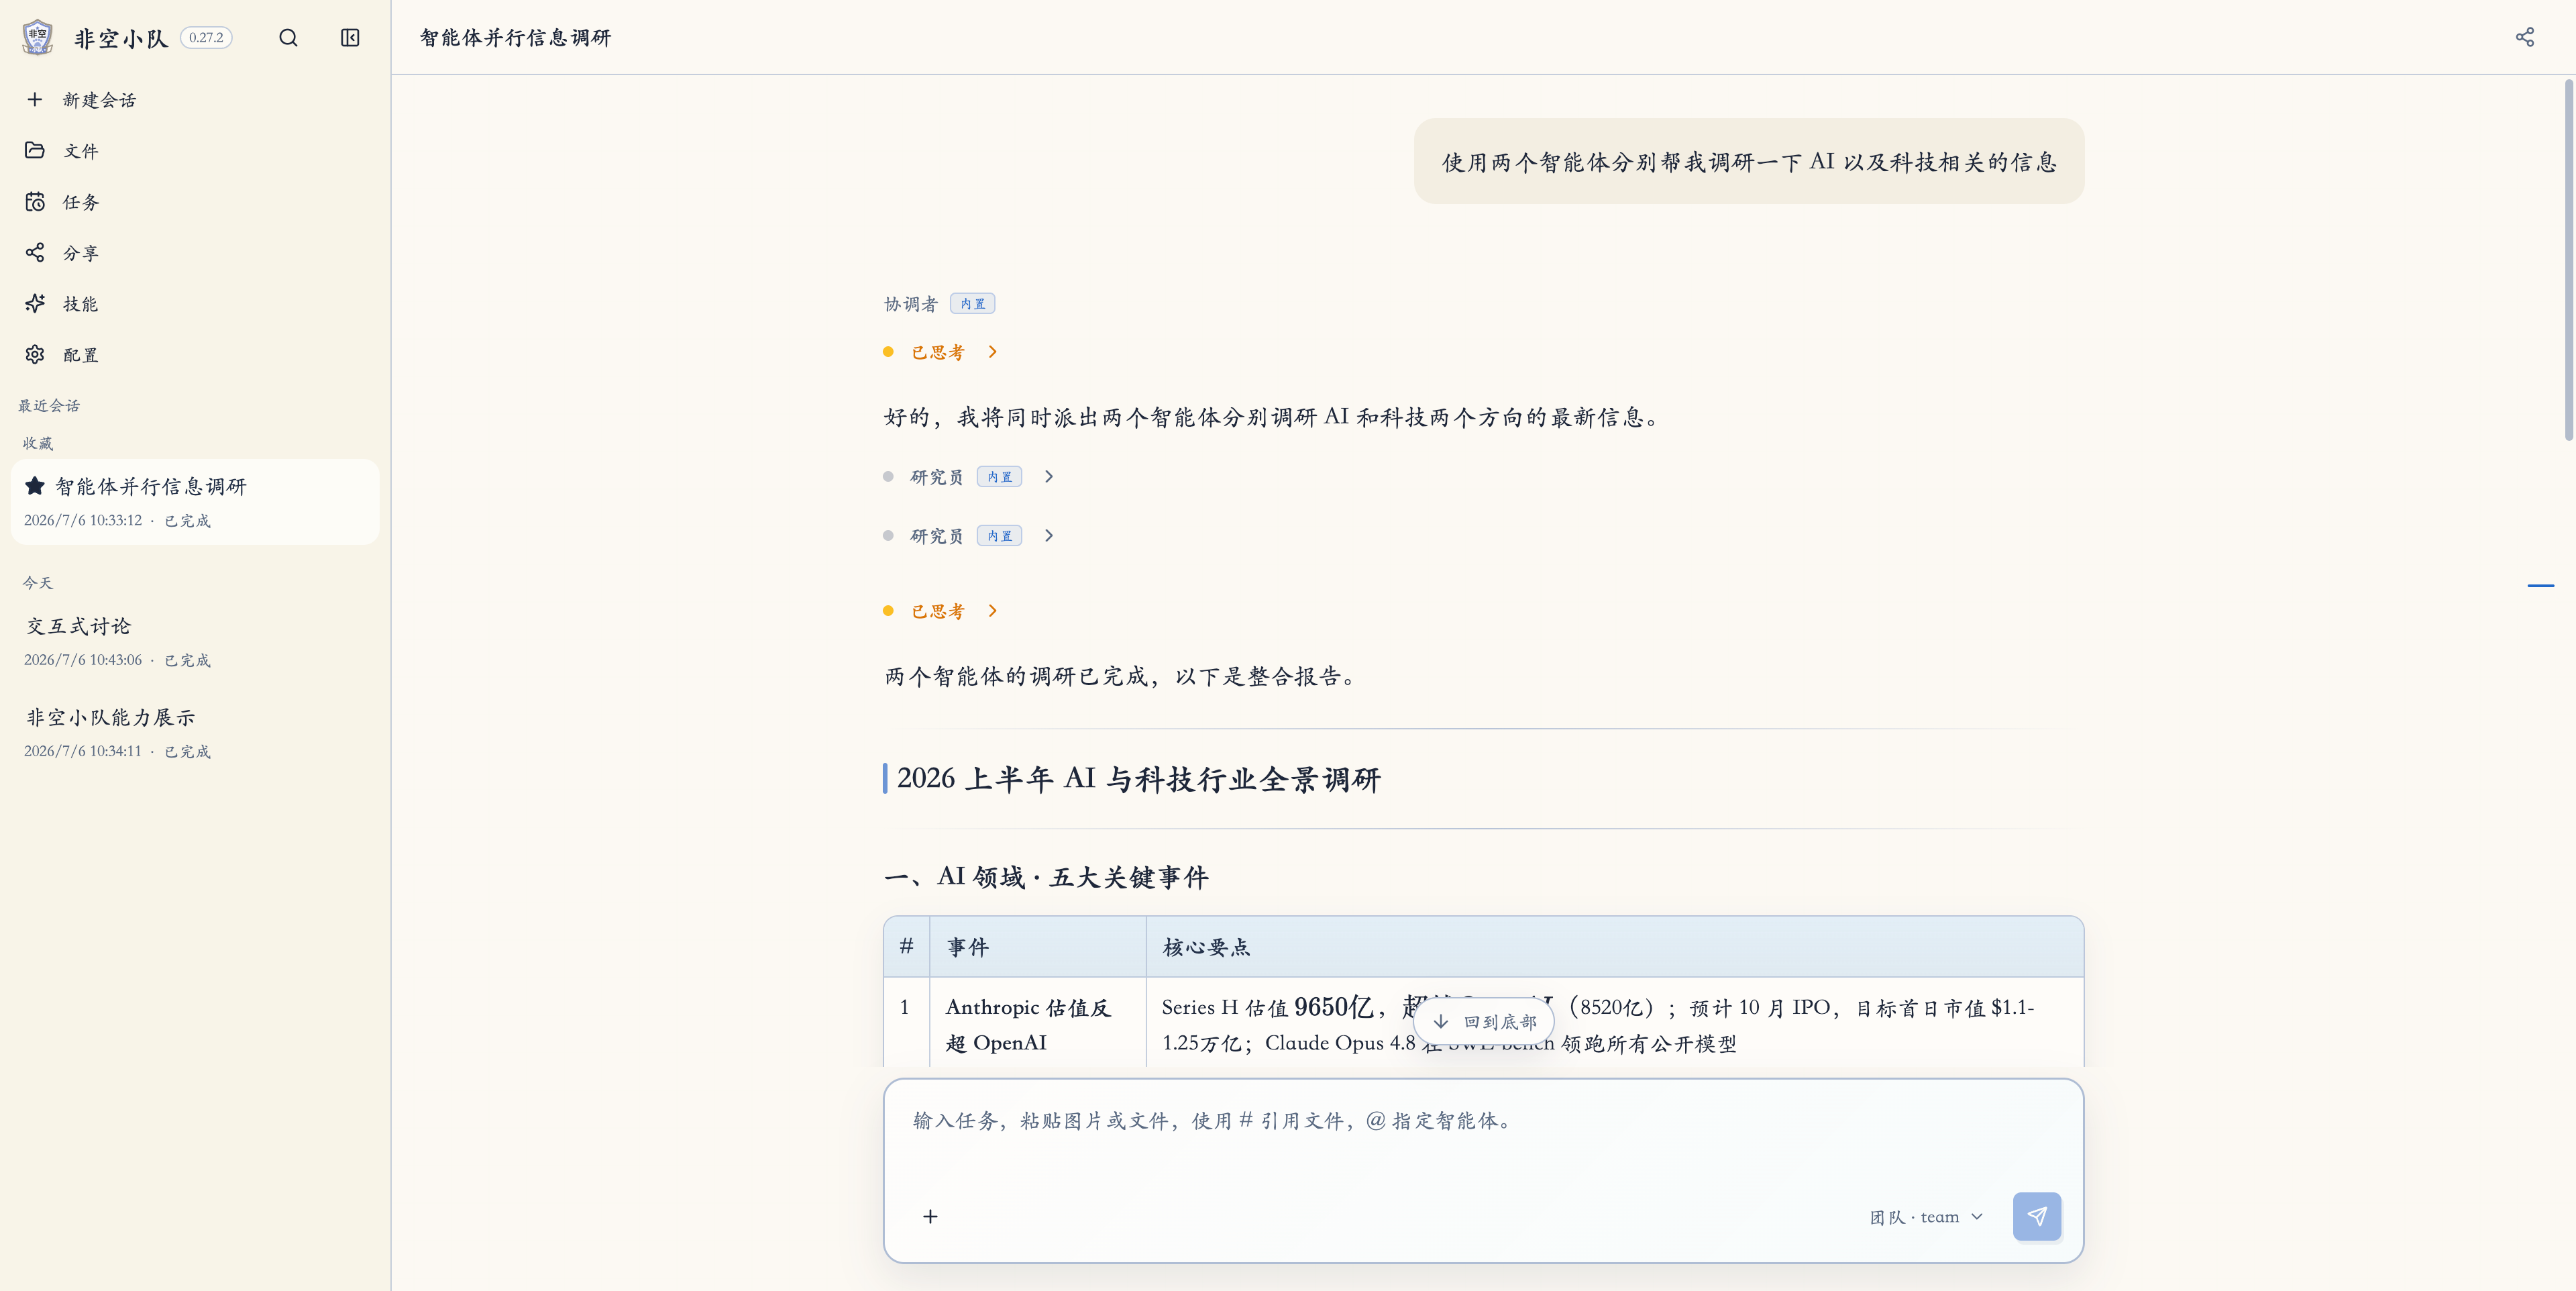Viewport: 2576px width, 1291px height.
Task: Click the 回到底部 button
Action: (1483, 1021)
